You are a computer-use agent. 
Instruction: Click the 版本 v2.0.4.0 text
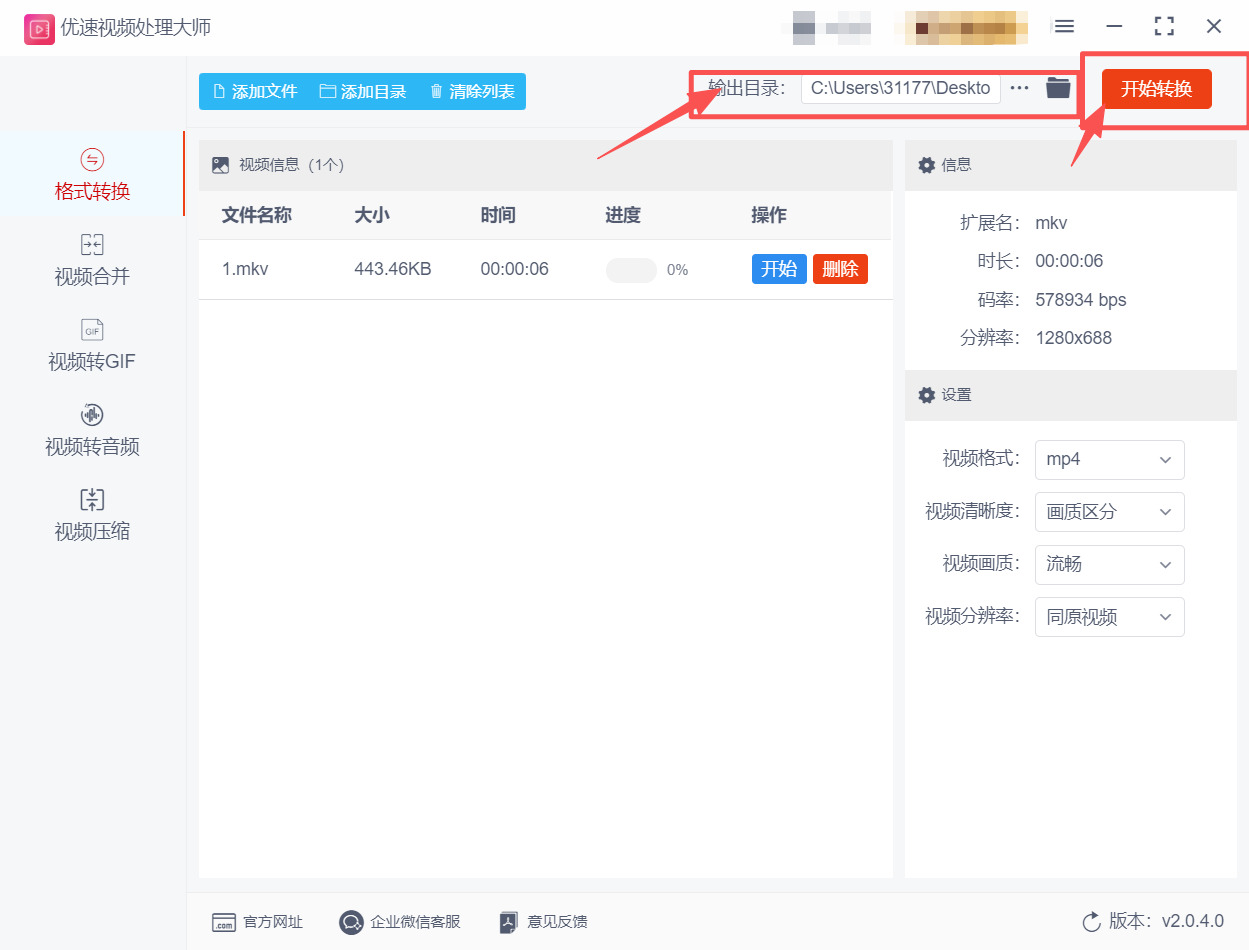tap(1166, 922)
